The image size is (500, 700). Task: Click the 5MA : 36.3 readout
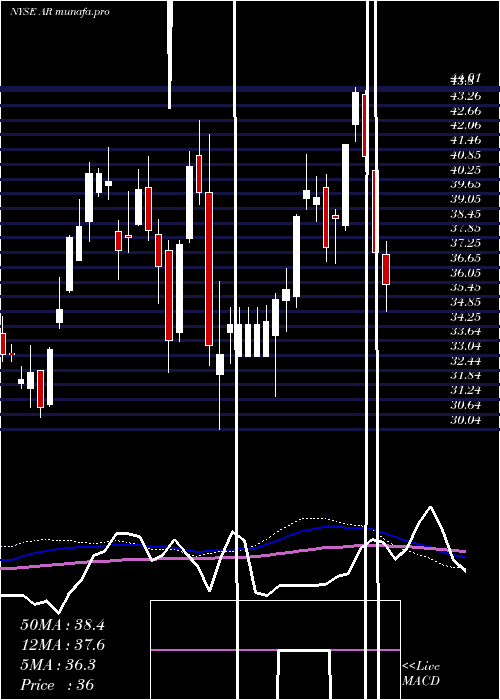click(58, 665)
